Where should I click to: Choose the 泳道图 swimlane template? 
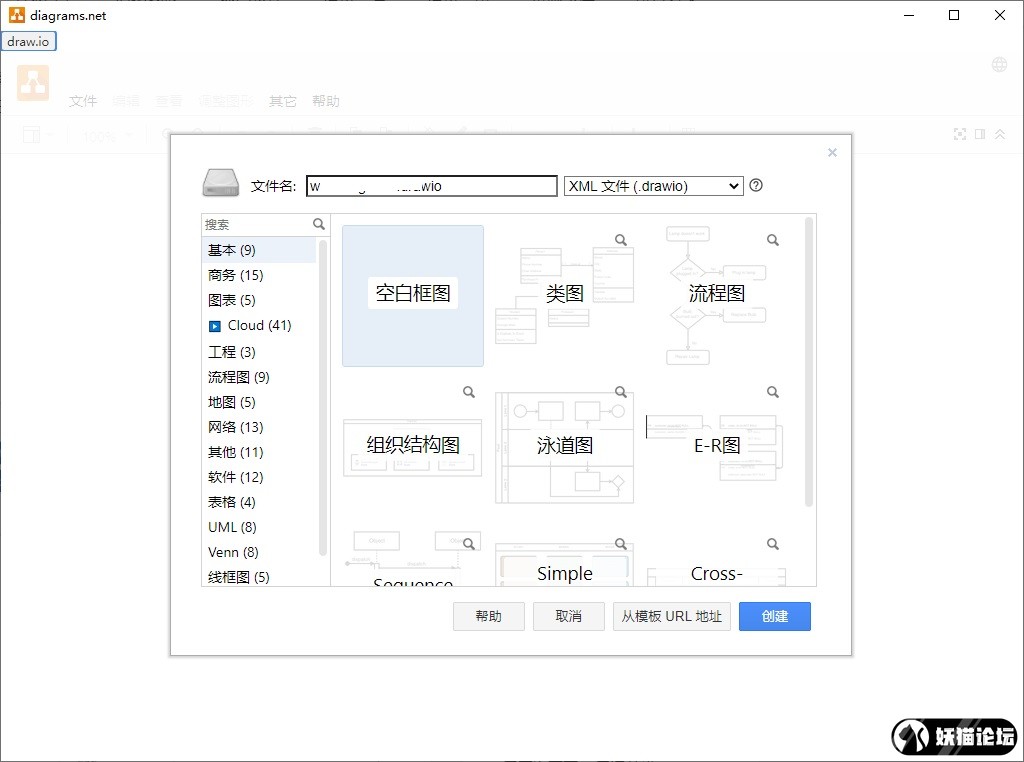564,447
